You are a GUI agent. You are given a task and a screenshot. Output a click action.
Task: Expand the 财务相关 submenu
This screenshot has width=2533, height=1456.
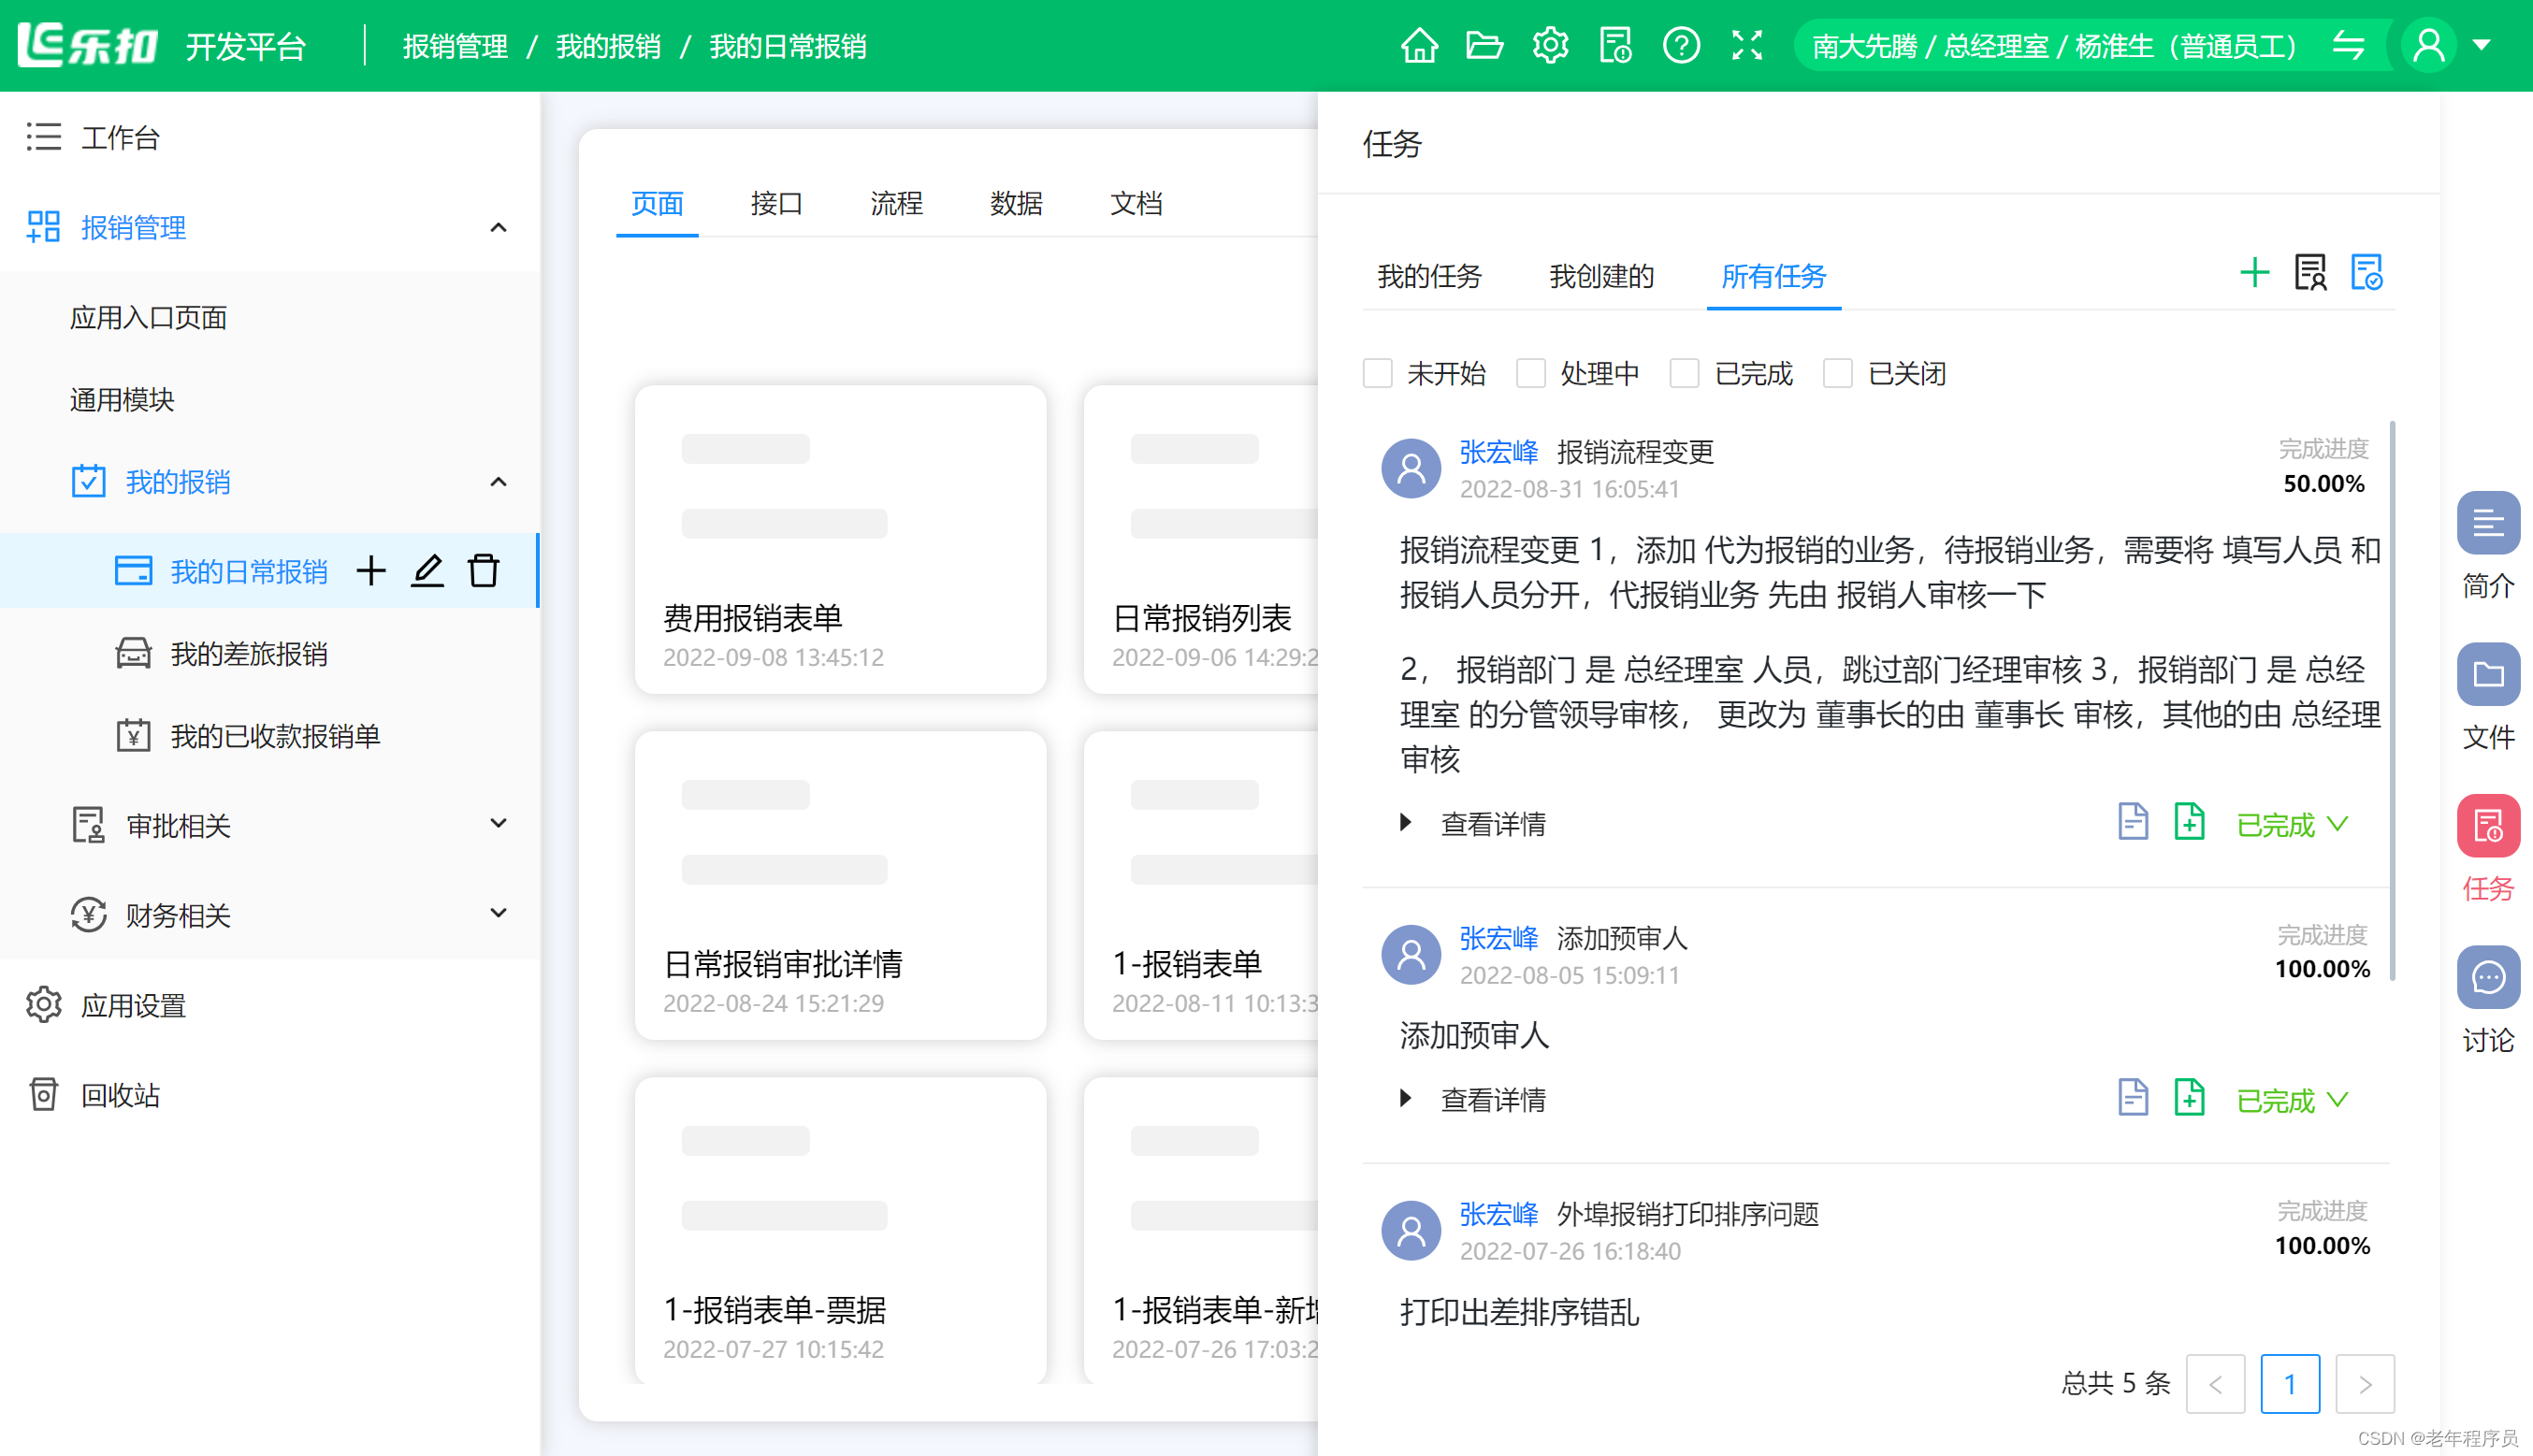tap(498, 914)
